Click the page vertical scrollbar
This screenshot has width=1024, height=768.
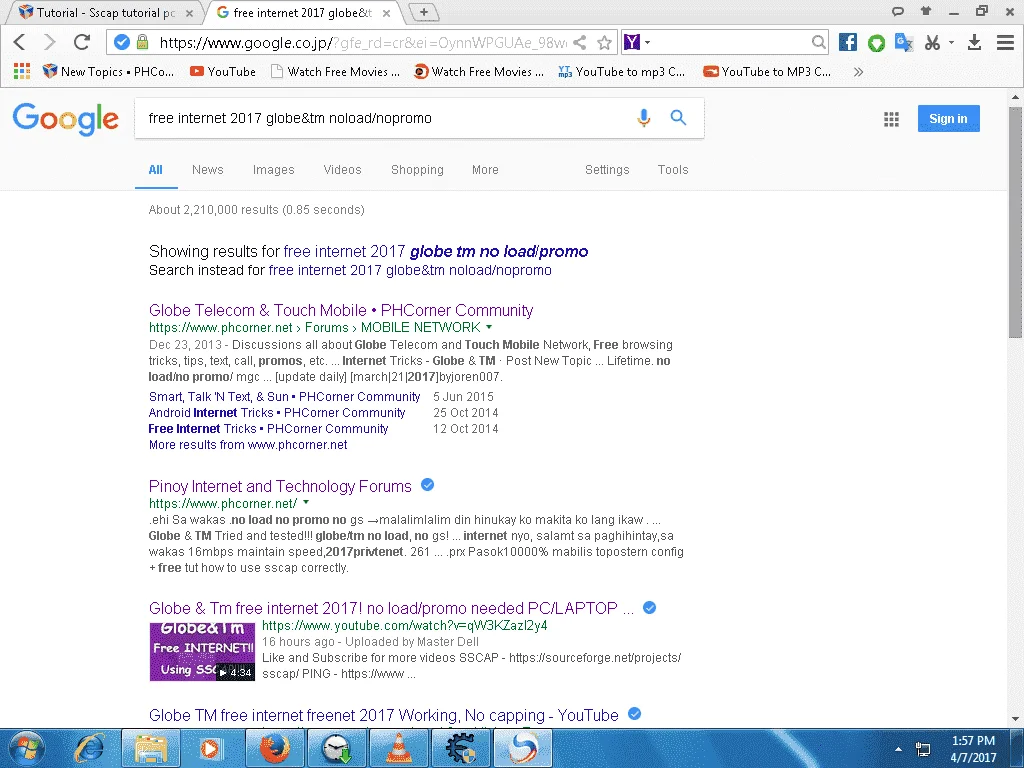[1014, 222]
